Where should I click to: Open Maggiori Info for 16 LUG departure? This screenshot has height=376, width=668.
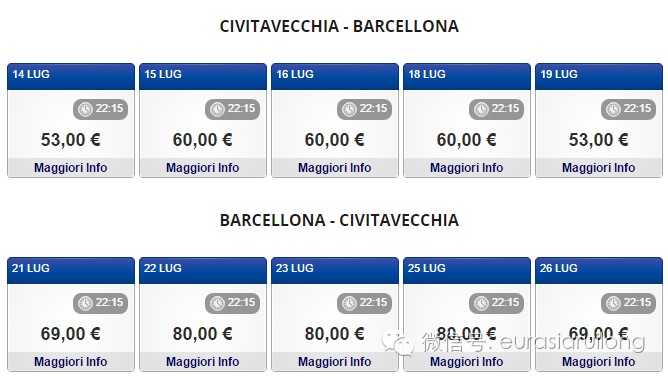[335, 168]
